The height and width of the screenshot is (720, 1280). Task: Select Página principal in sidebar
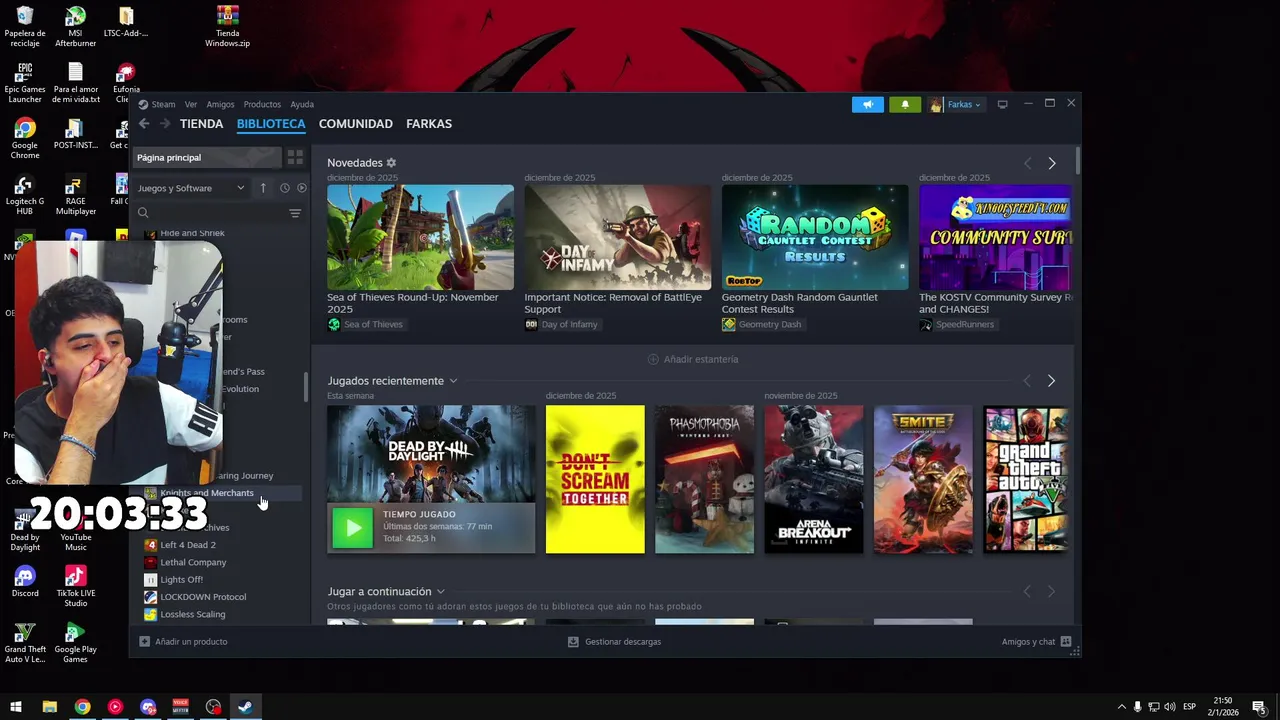[x=207, y=157]
